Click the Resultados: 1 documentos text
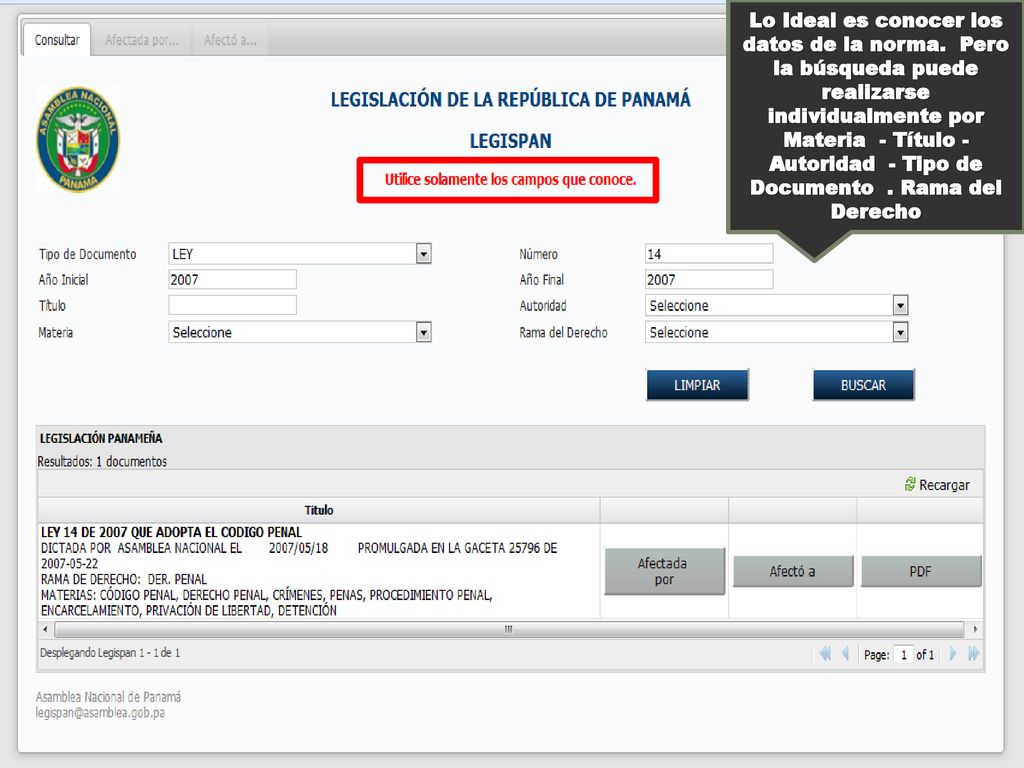The image size is (1024, 768). tap(102, 461)
